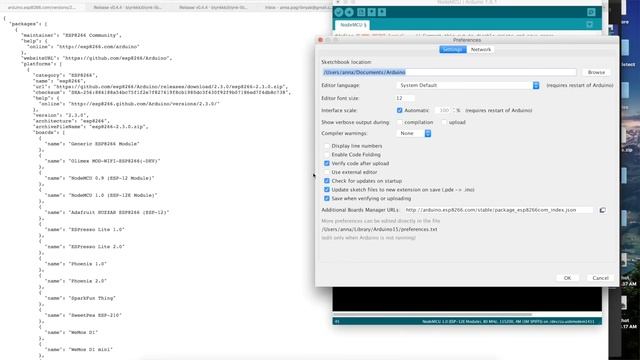Click Browse button for sketchbook location
This screenshot has width=640, height=360.
[596, 72]
